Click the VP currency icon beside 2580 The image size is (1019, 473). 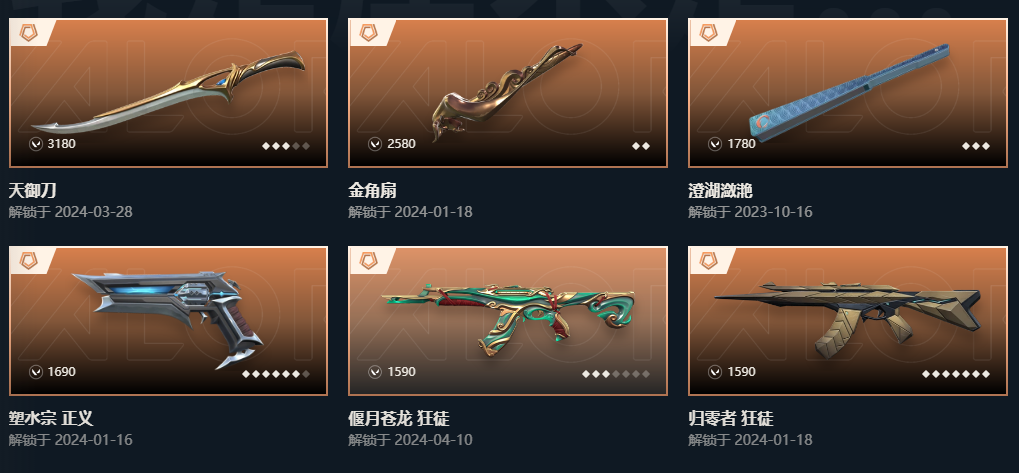375,144
